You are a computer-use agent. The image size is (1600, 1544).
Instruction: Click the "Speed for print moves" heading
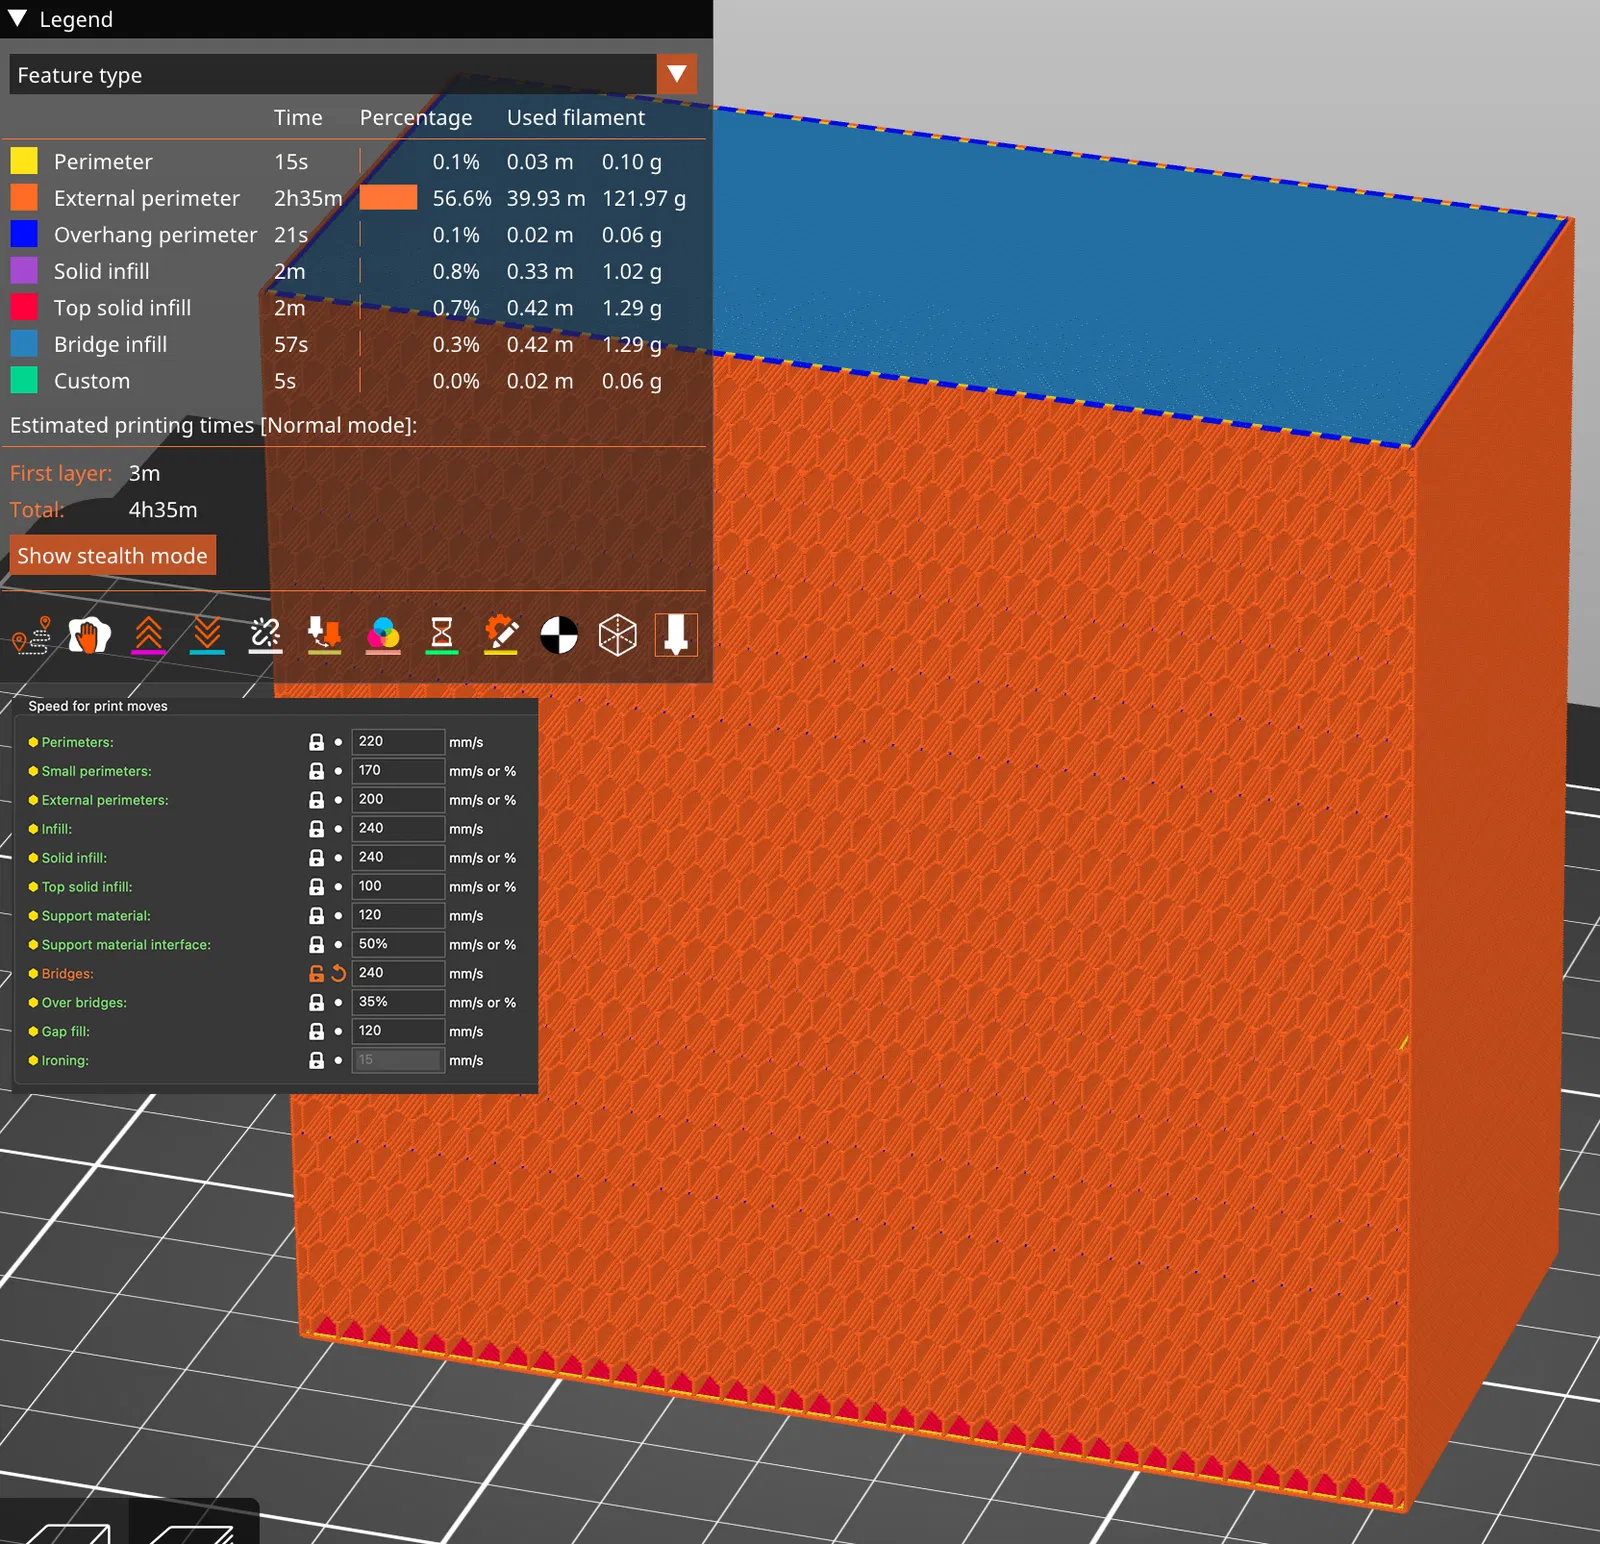click(x=98, y=706)
